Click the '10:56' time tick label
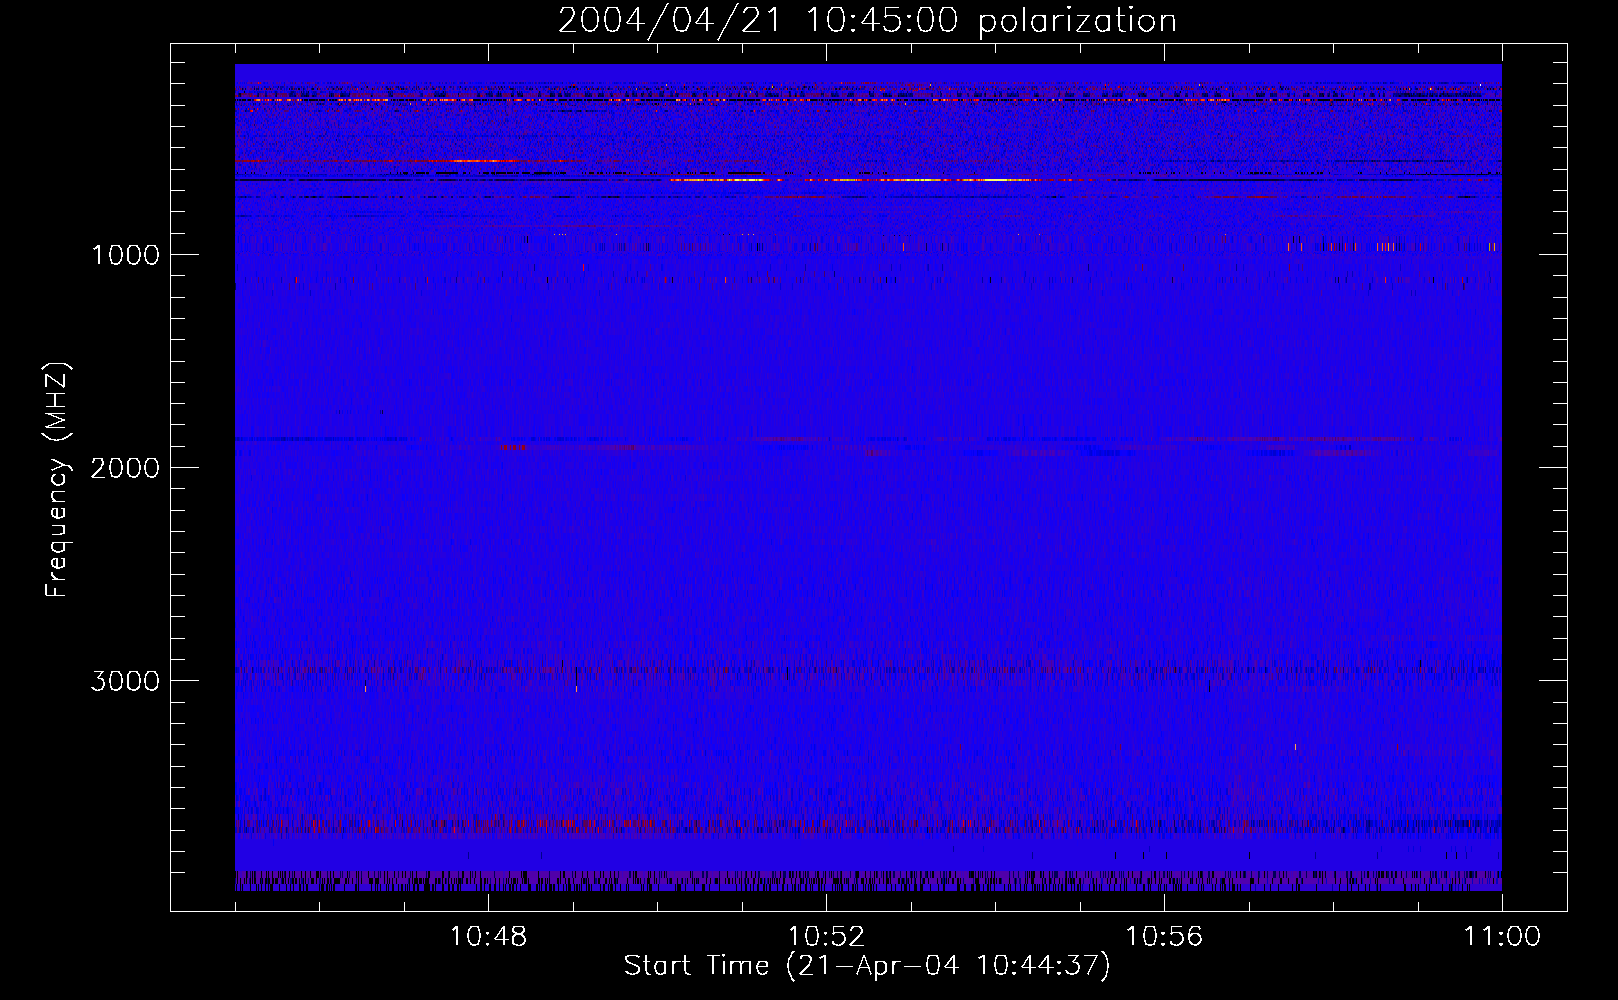 (1164, 937)
